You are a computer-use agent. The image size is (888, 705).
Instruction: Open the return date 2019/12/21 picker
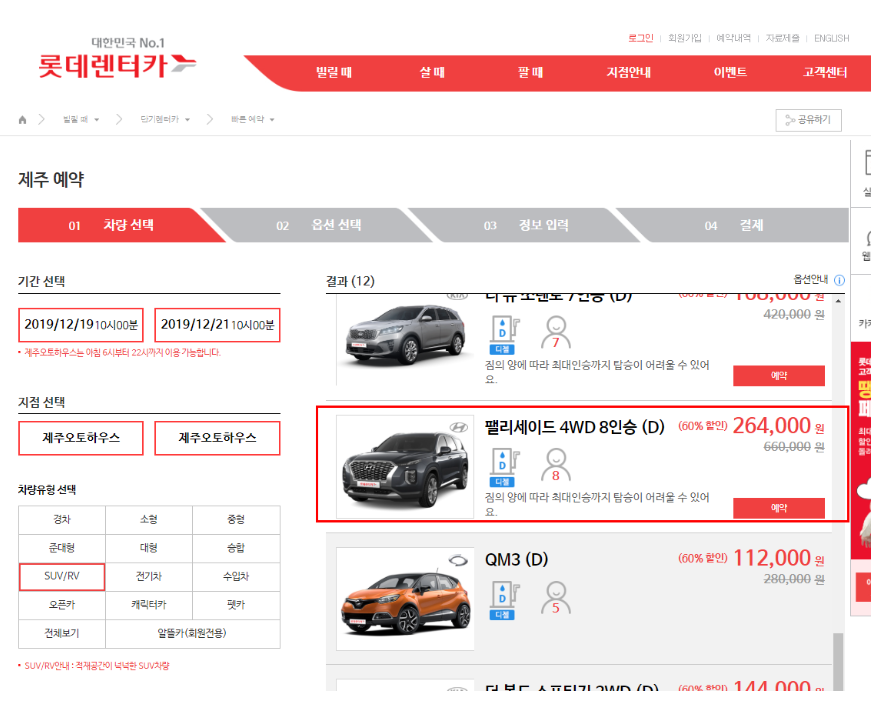[217, 325]
